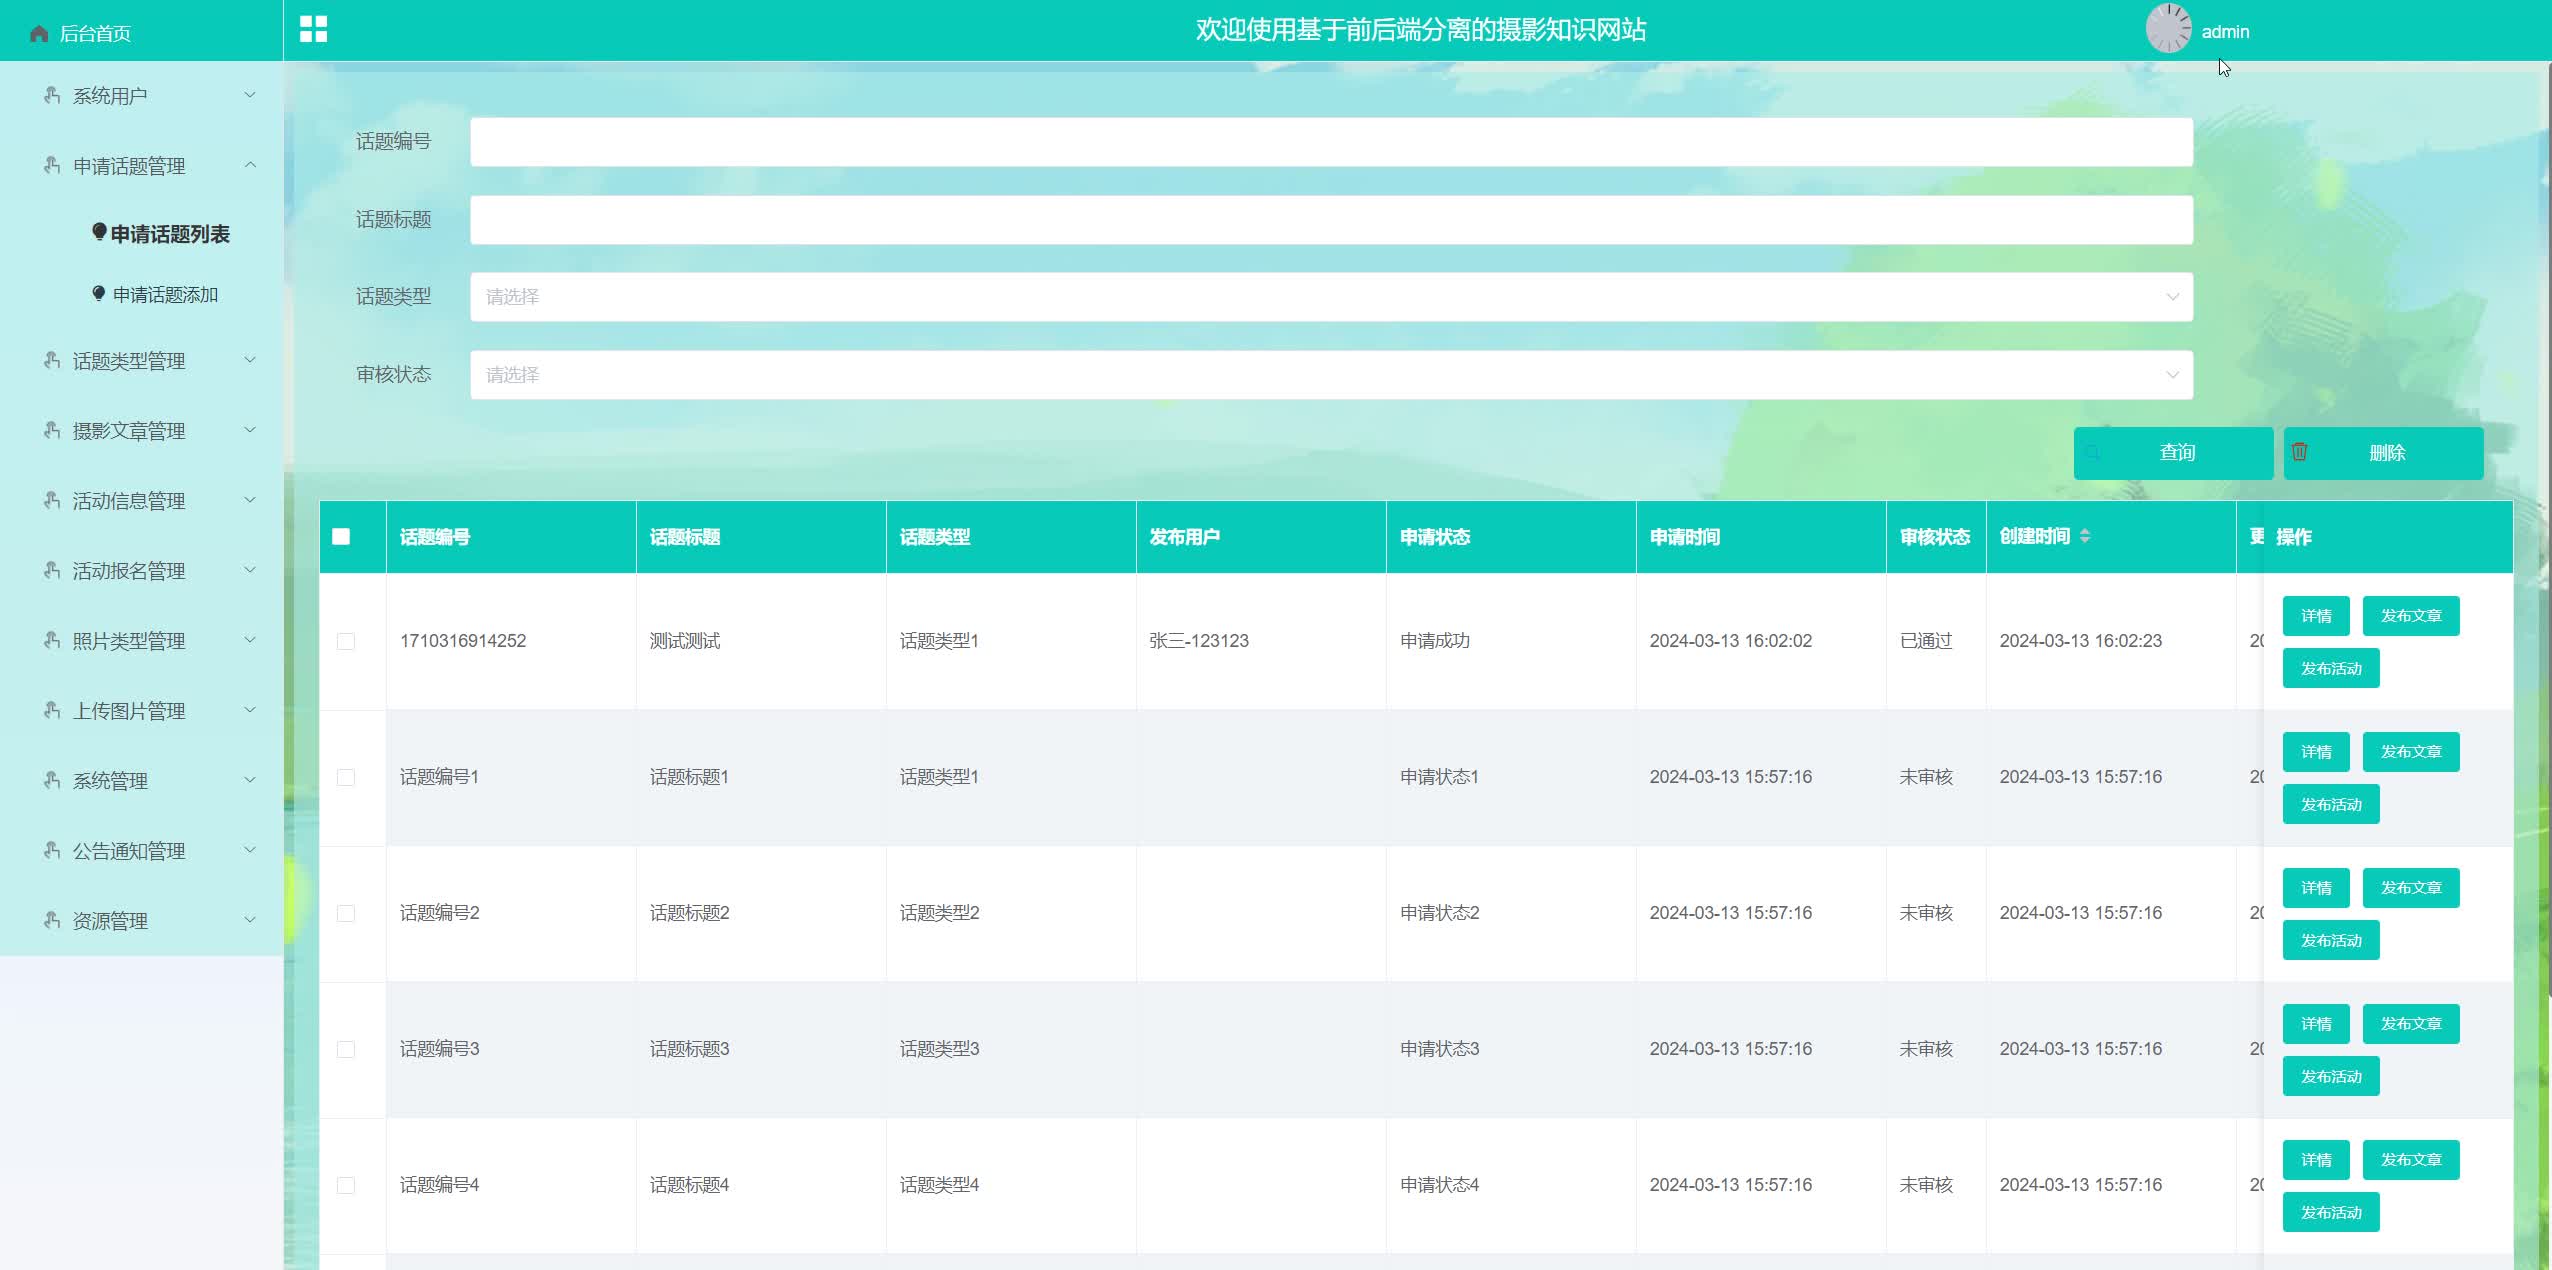Click the user icon beside 系统用户

click(52, 95)
